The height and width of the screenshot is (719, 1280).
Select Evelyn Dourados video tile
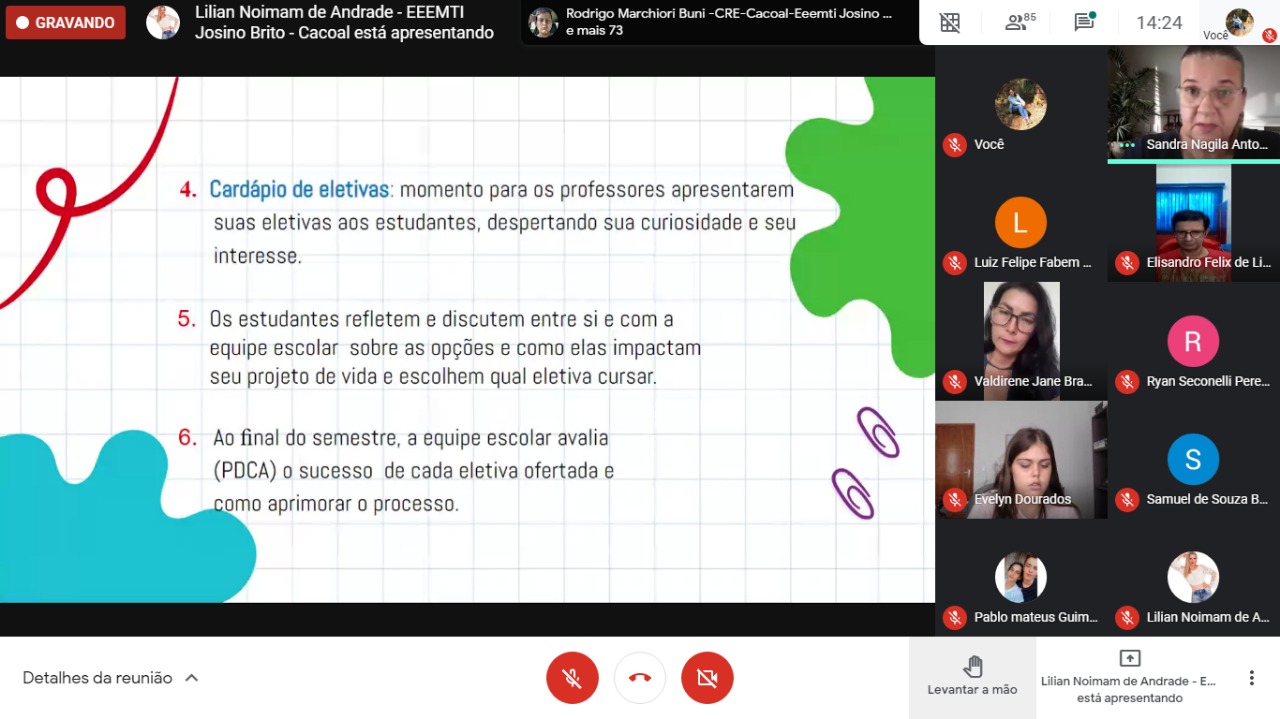(x=1021, y=459)
